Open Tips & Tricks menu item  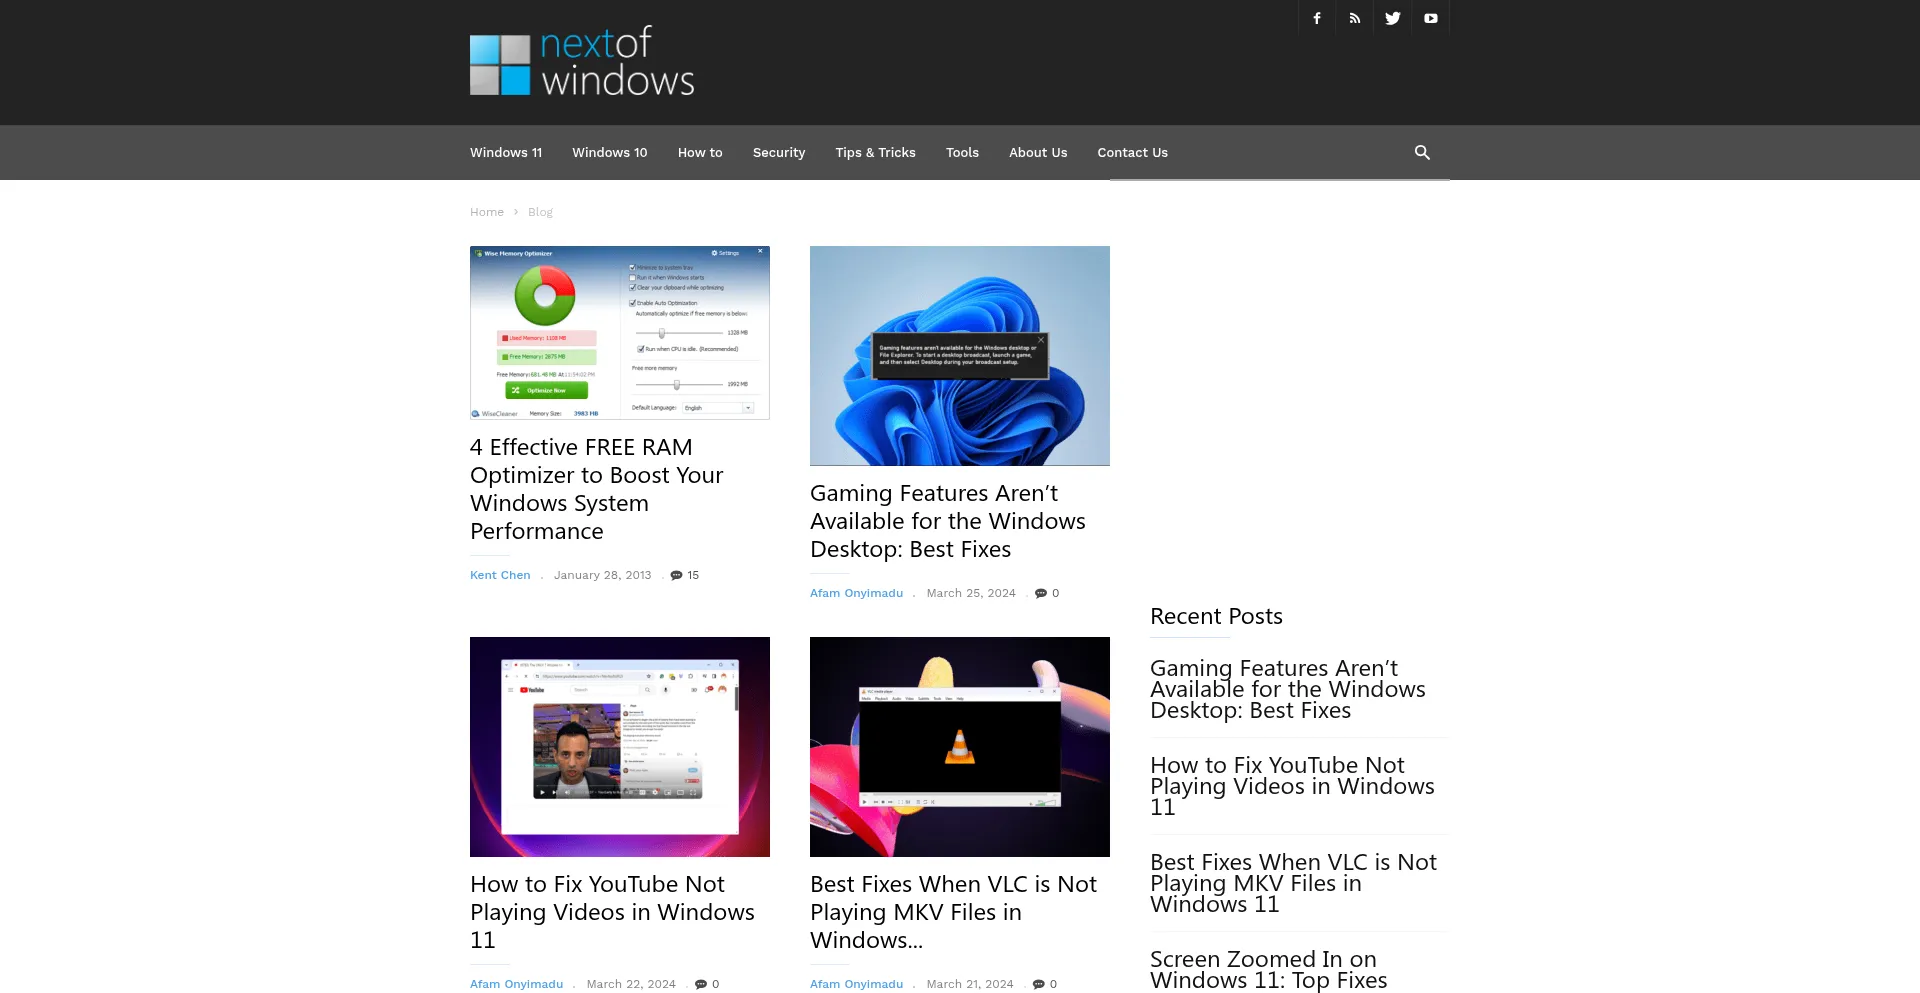[x=875, y=152]
